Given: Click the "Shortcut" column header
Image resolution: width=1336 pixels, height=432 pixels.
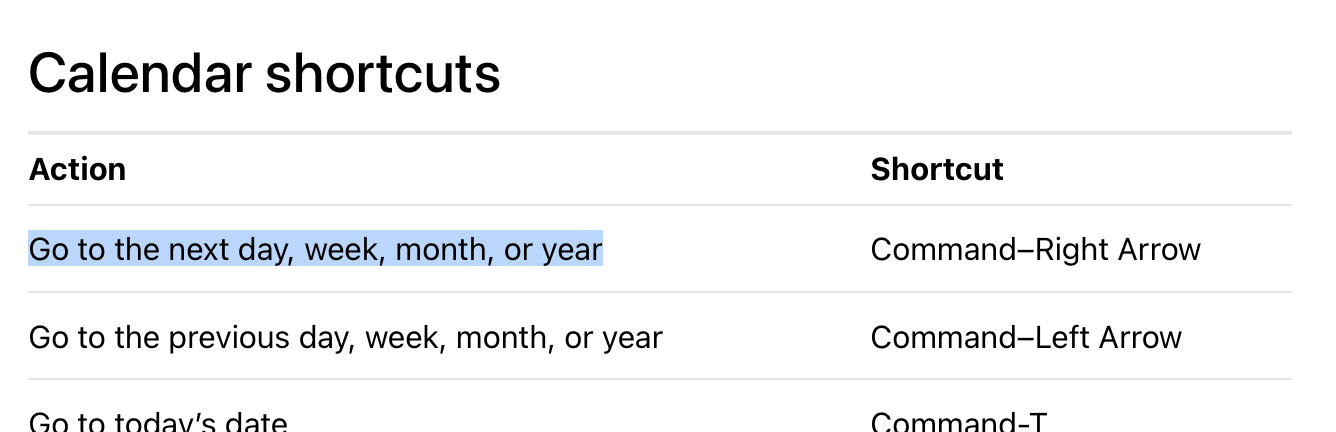Looking at the screenshot, I should 937,170.
